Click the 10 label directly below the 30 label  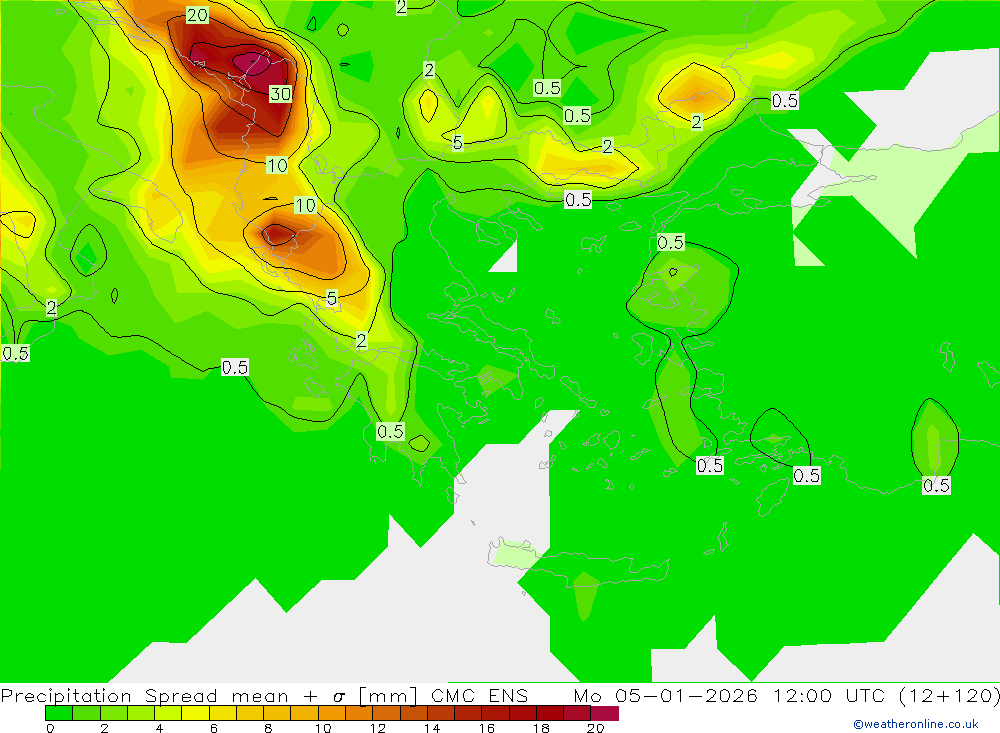click(277, 166)
